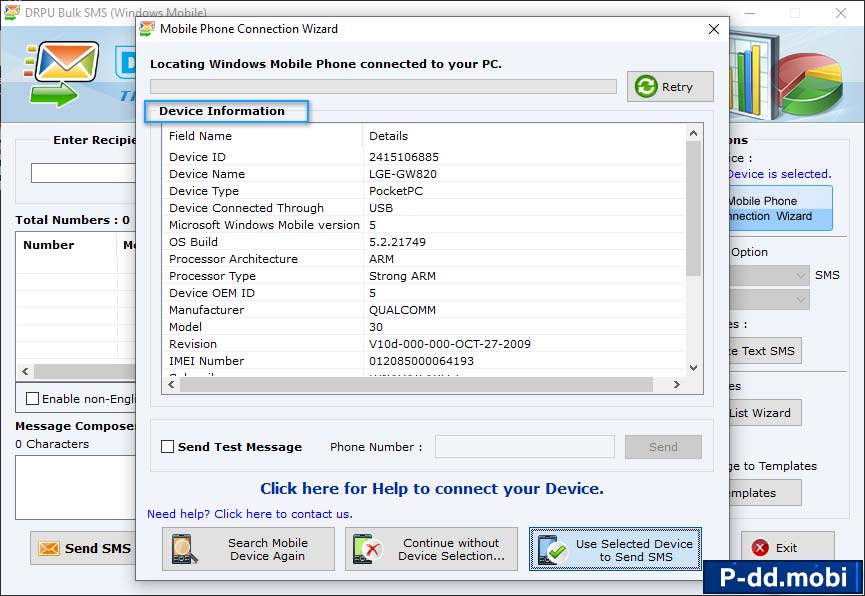The width and height of the screenshot is (865, 596).
Task: Click the Details column header
Action: click(x=524, y=136)
